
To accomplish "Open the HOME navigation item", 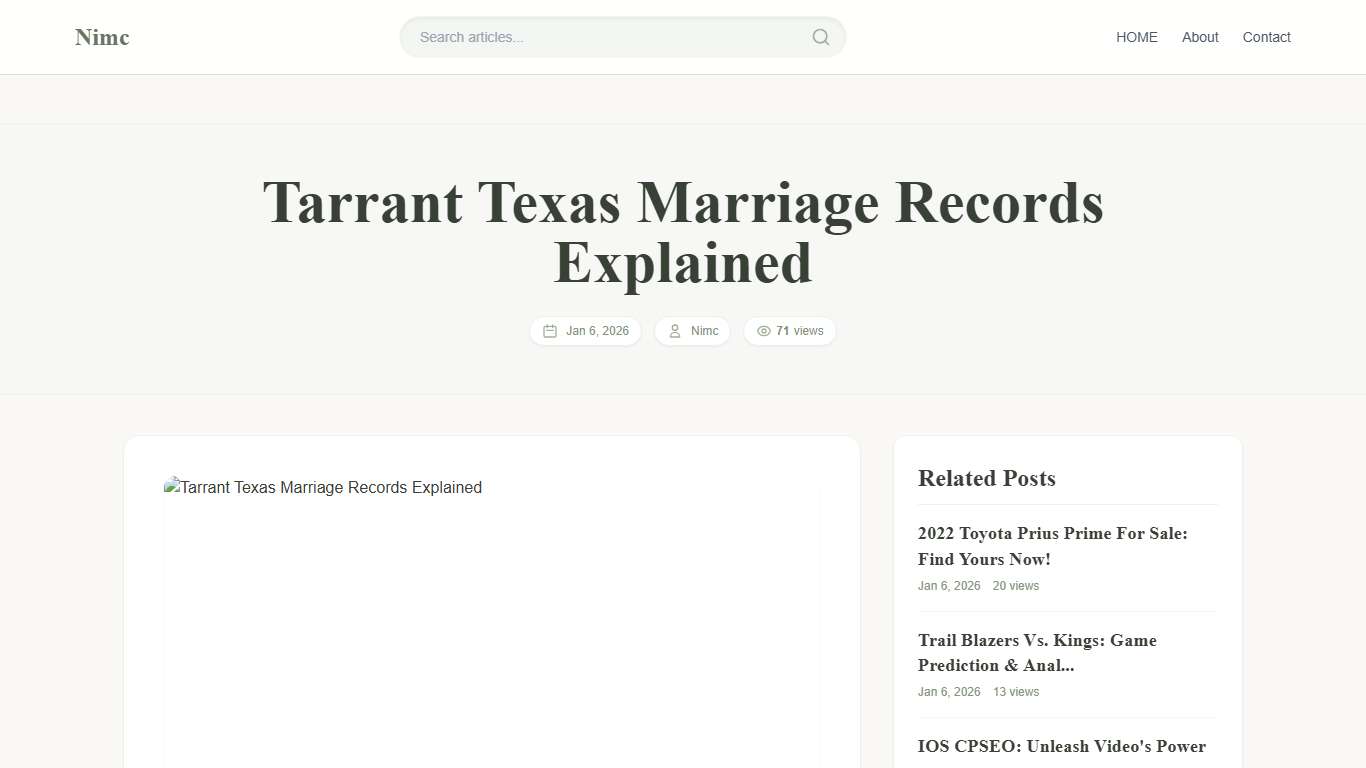I will tap(1136, 37).
